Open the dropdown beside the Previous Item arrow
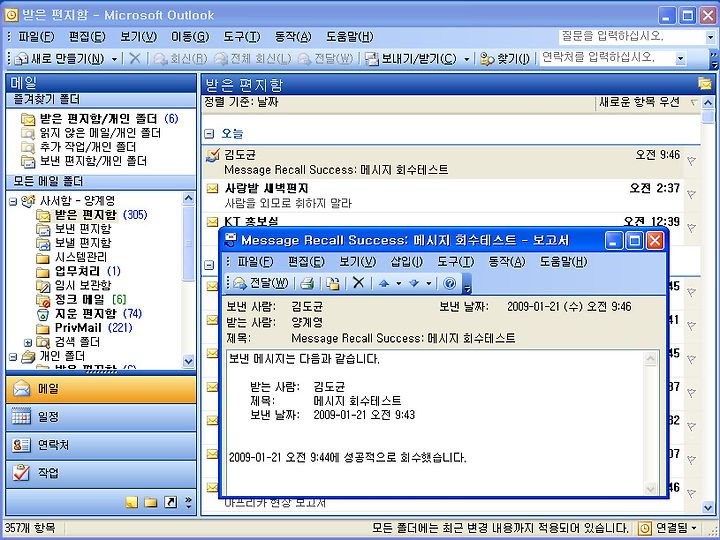The height and width of the screenshot is (540, 720). point(398,283)
